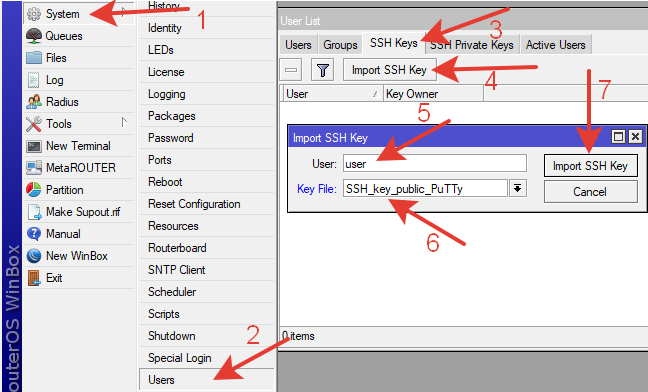Open the SSH Private Keys tab
The height and width of the screenshot is (392, 648).
[x=472, y=45]
